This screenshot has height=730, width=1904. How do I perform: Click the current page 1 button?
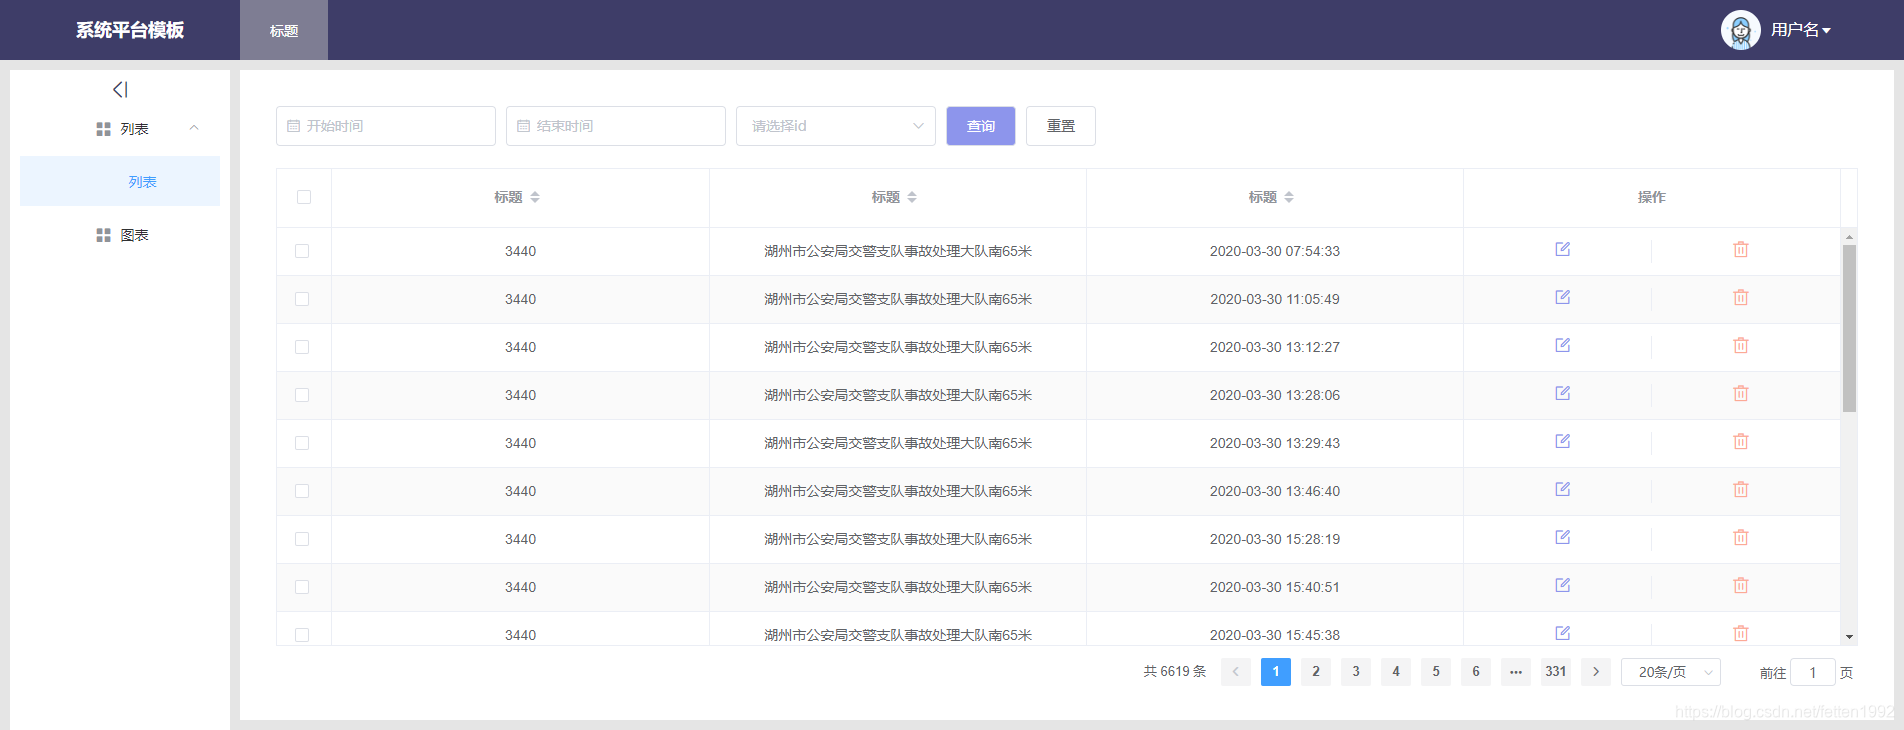click(x=1276, y=672)
